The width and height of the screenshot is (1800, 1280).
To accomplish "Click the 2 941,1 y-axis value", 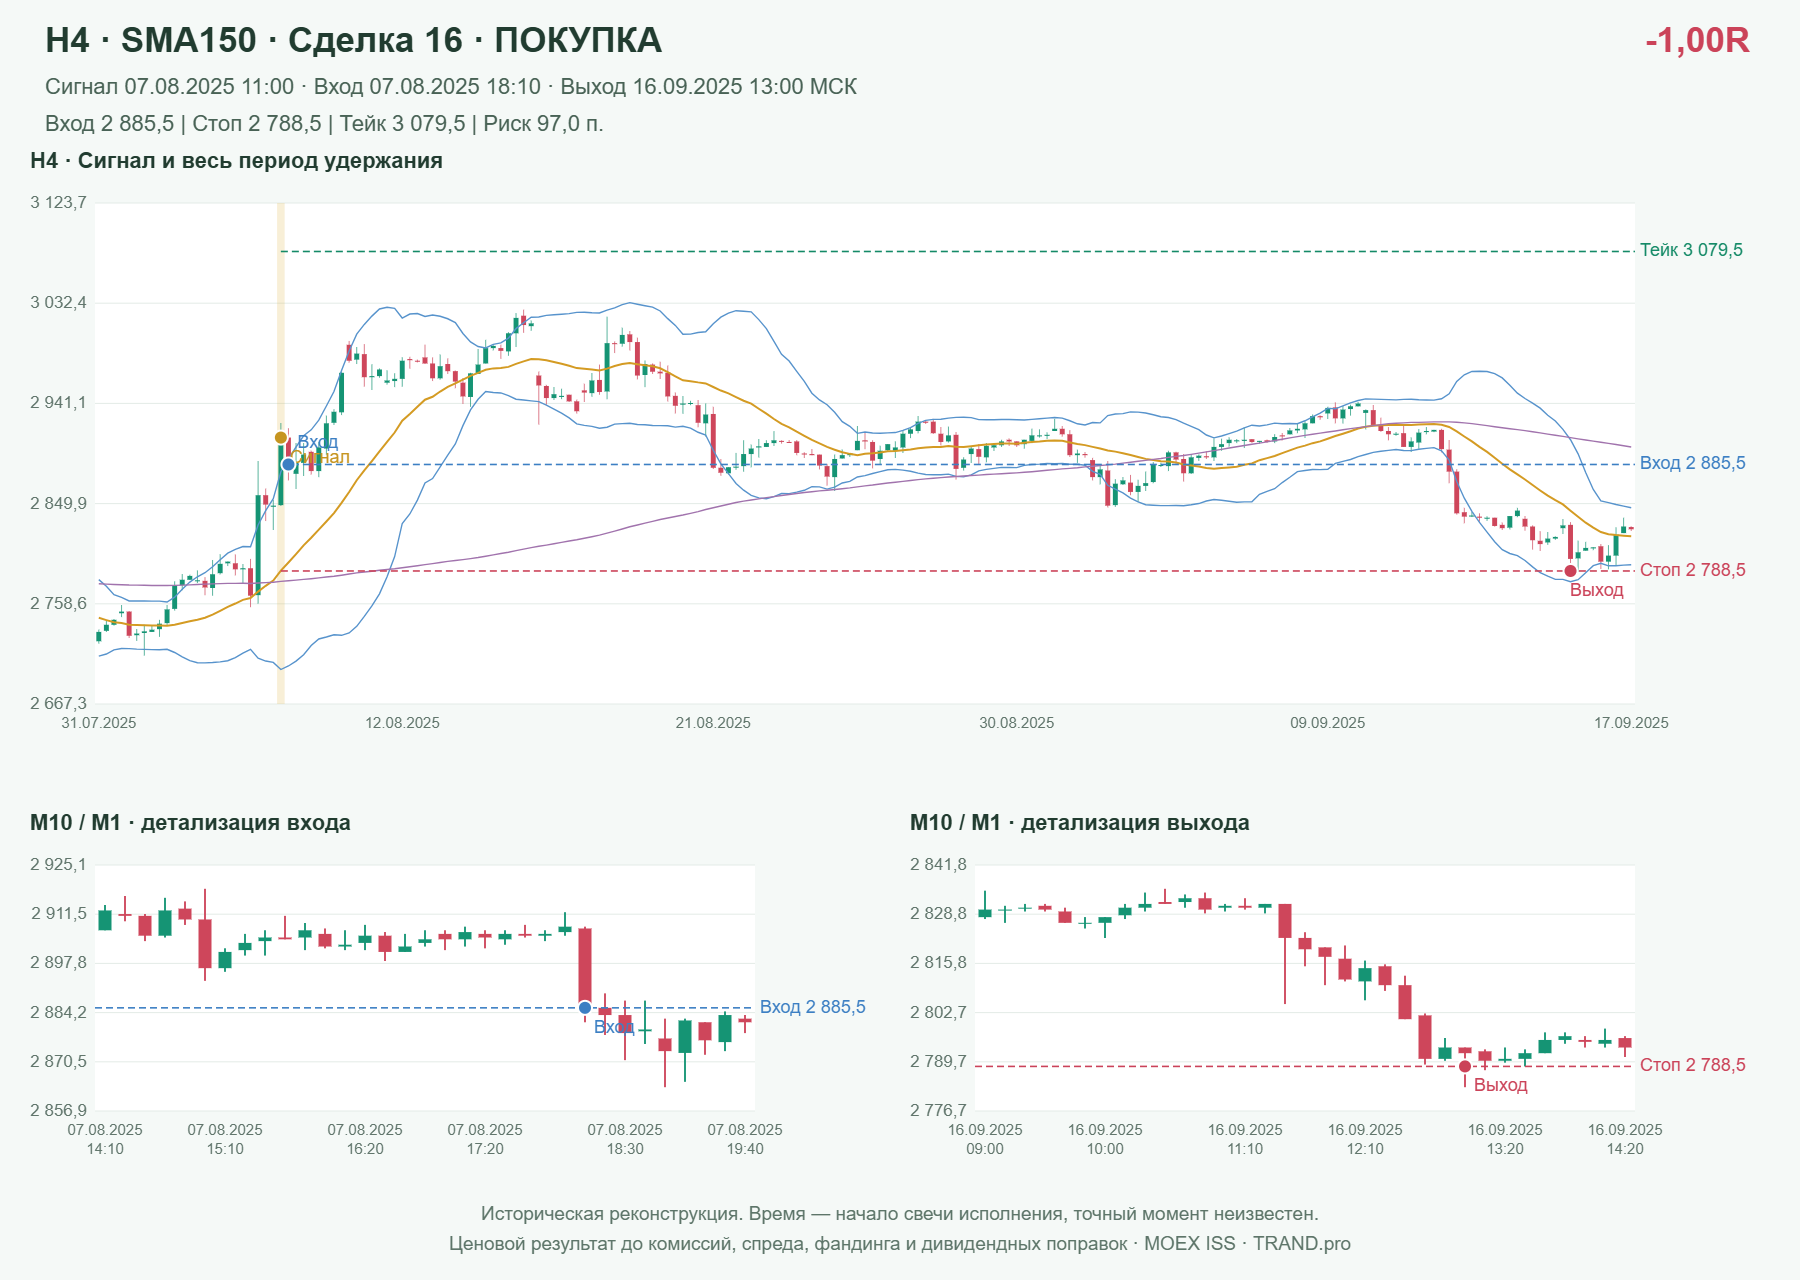I will tap(58, 403).
